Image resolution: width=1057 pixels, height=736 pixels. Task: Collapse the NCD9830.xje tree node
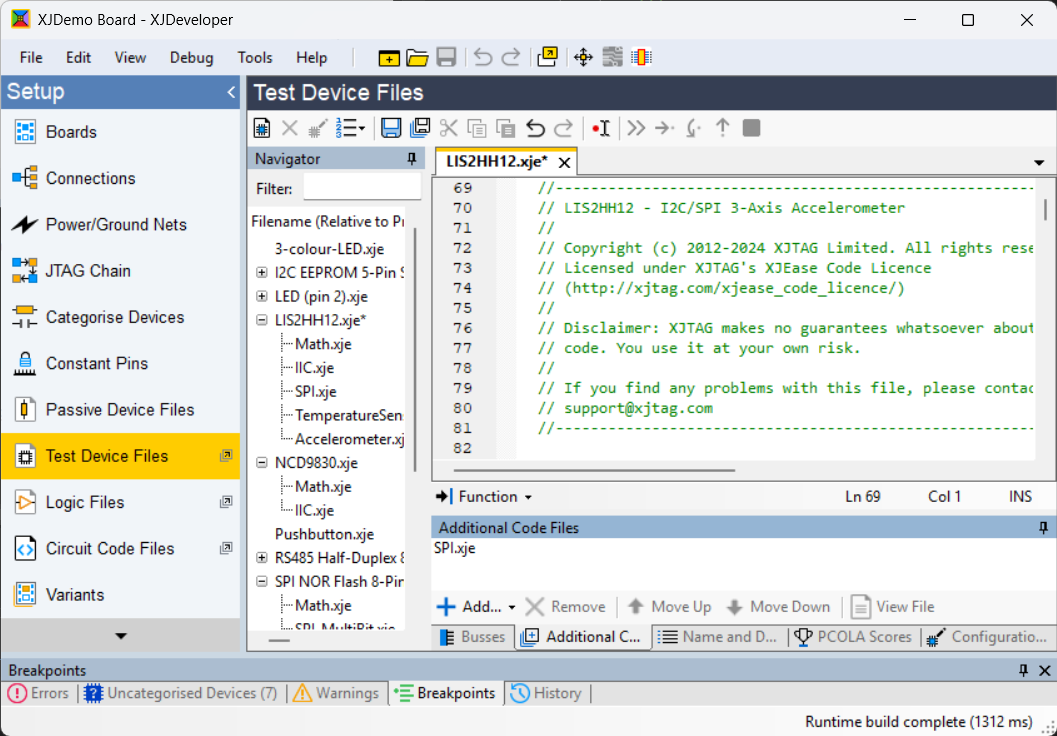click(262, 463)
